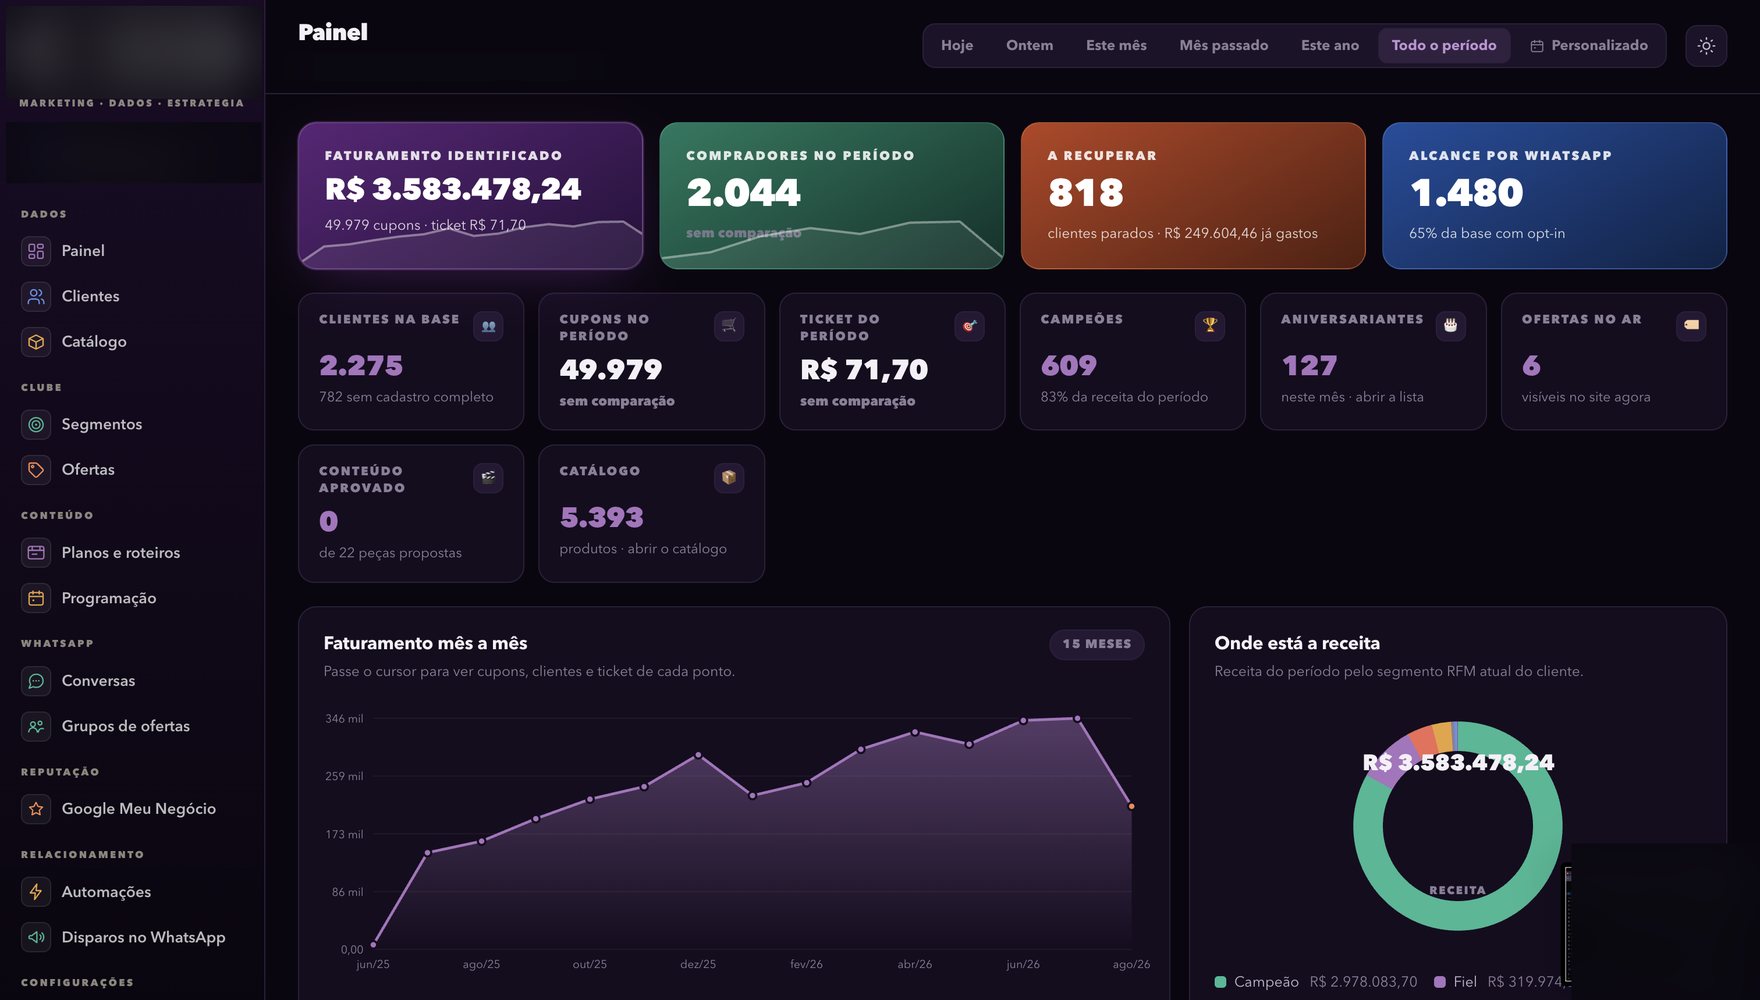Open Segmentos target icon in sidebar
Screen dimensions: 1760x1000
(36, 424)
